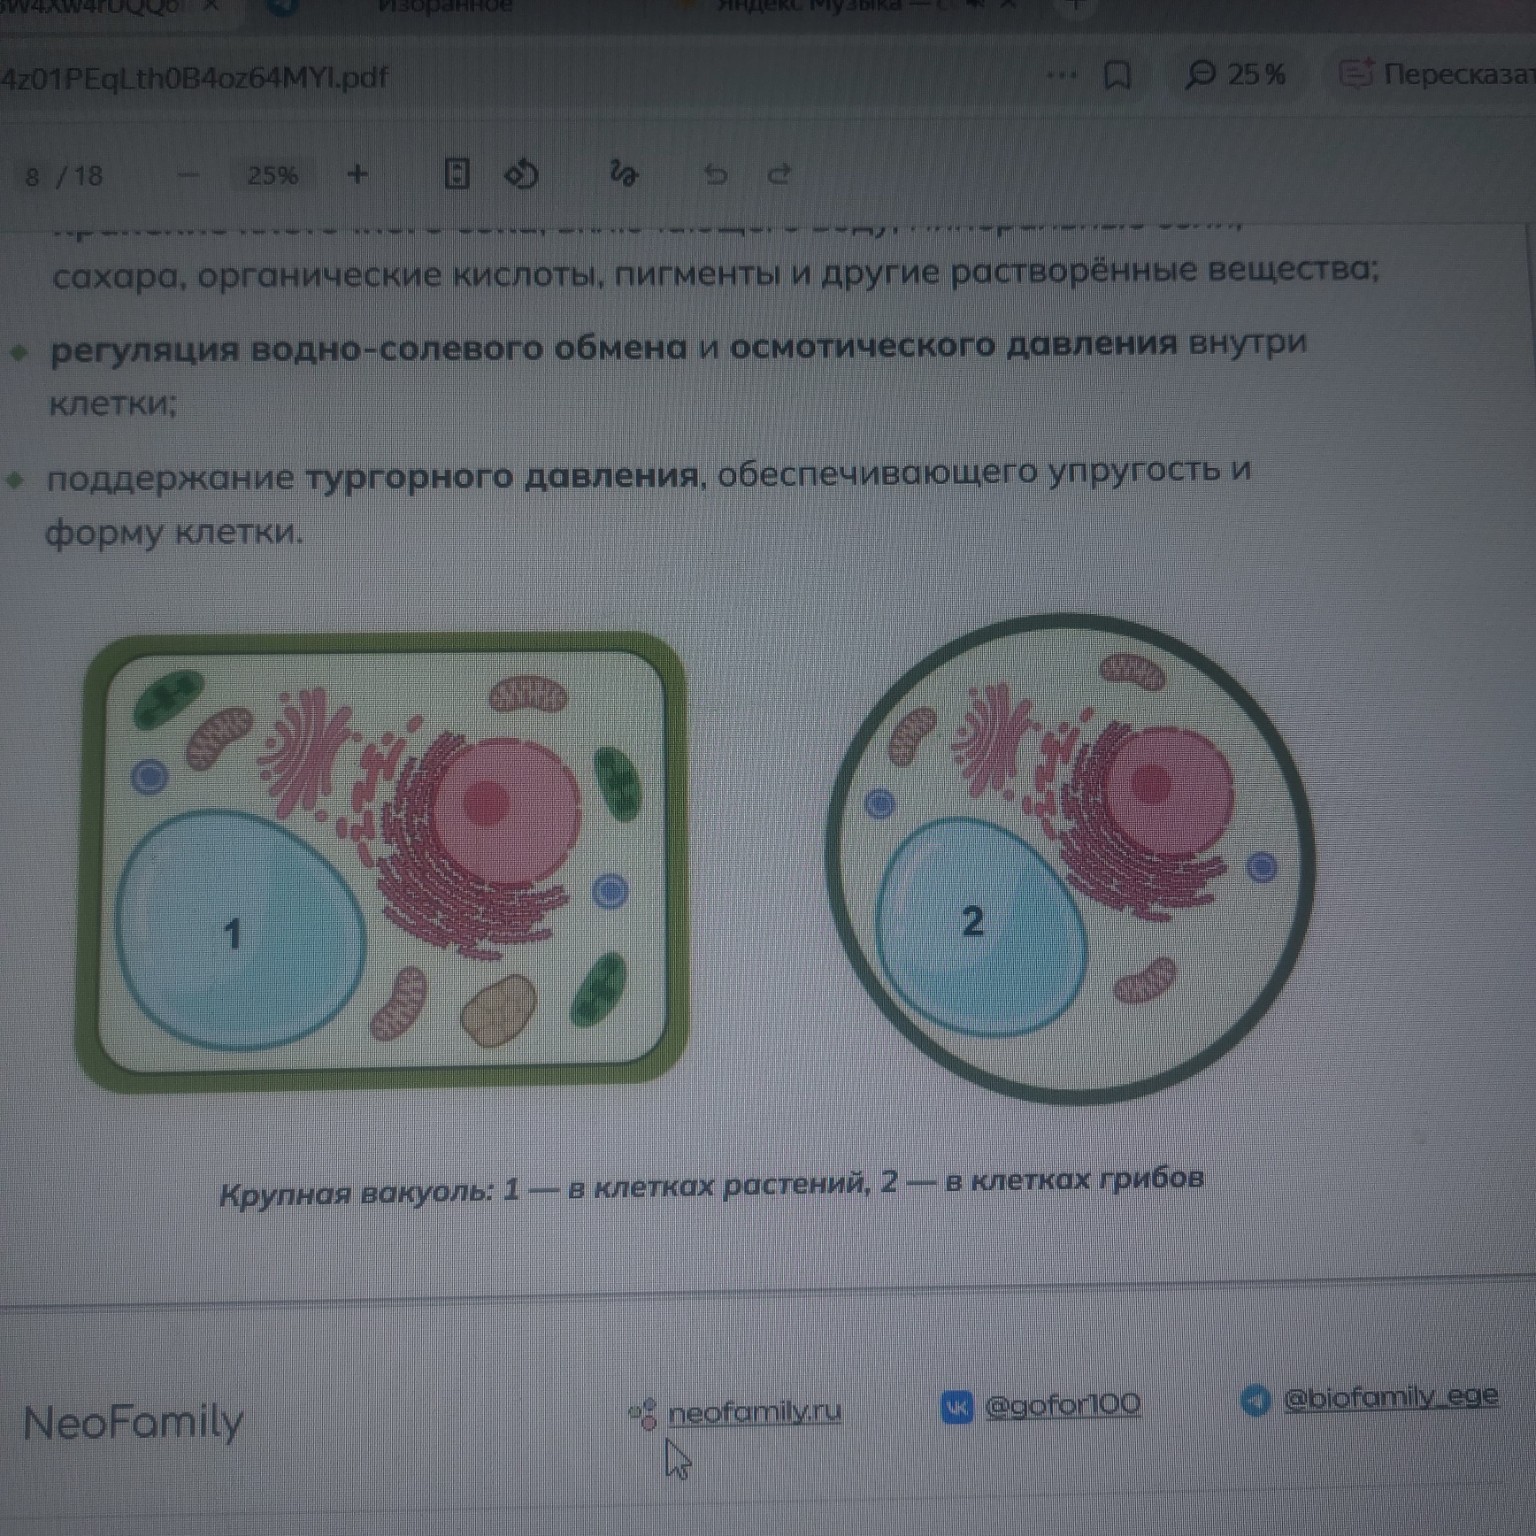This screenshot has width=1536, height=1536.
Task: Click the zoom out minus button
Action: point(188,175)
